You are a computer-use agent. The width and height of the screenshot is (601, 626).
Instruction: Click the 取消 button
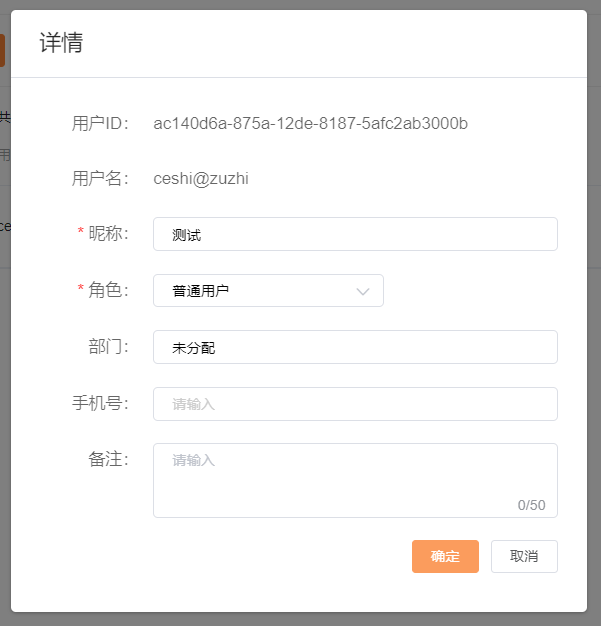[524, 556]
